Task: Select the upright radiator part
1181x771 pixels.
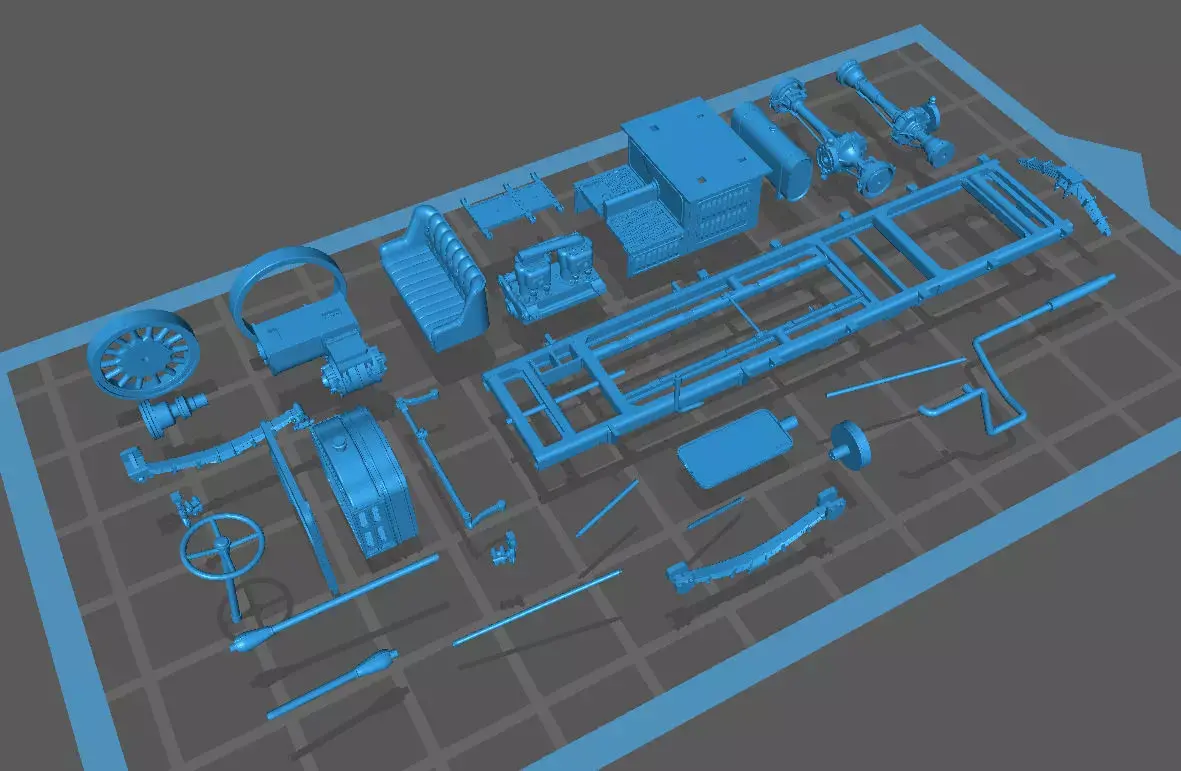Action: [x=363, y=480]
